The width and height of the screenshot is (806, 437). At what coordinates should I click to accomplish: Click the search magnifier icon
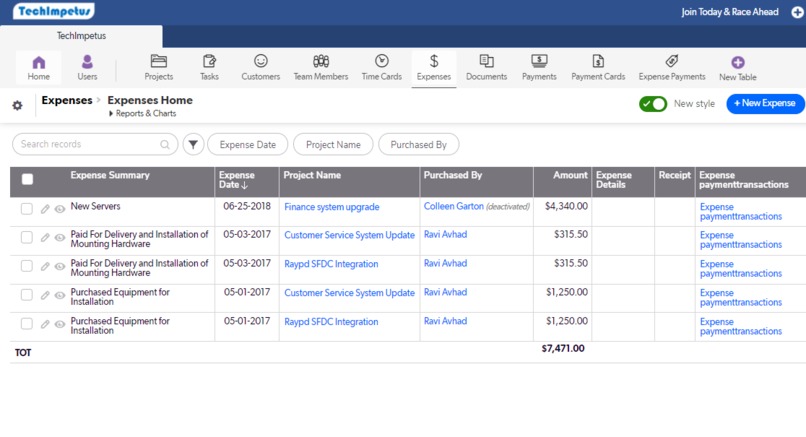click(x=164, y=144)
